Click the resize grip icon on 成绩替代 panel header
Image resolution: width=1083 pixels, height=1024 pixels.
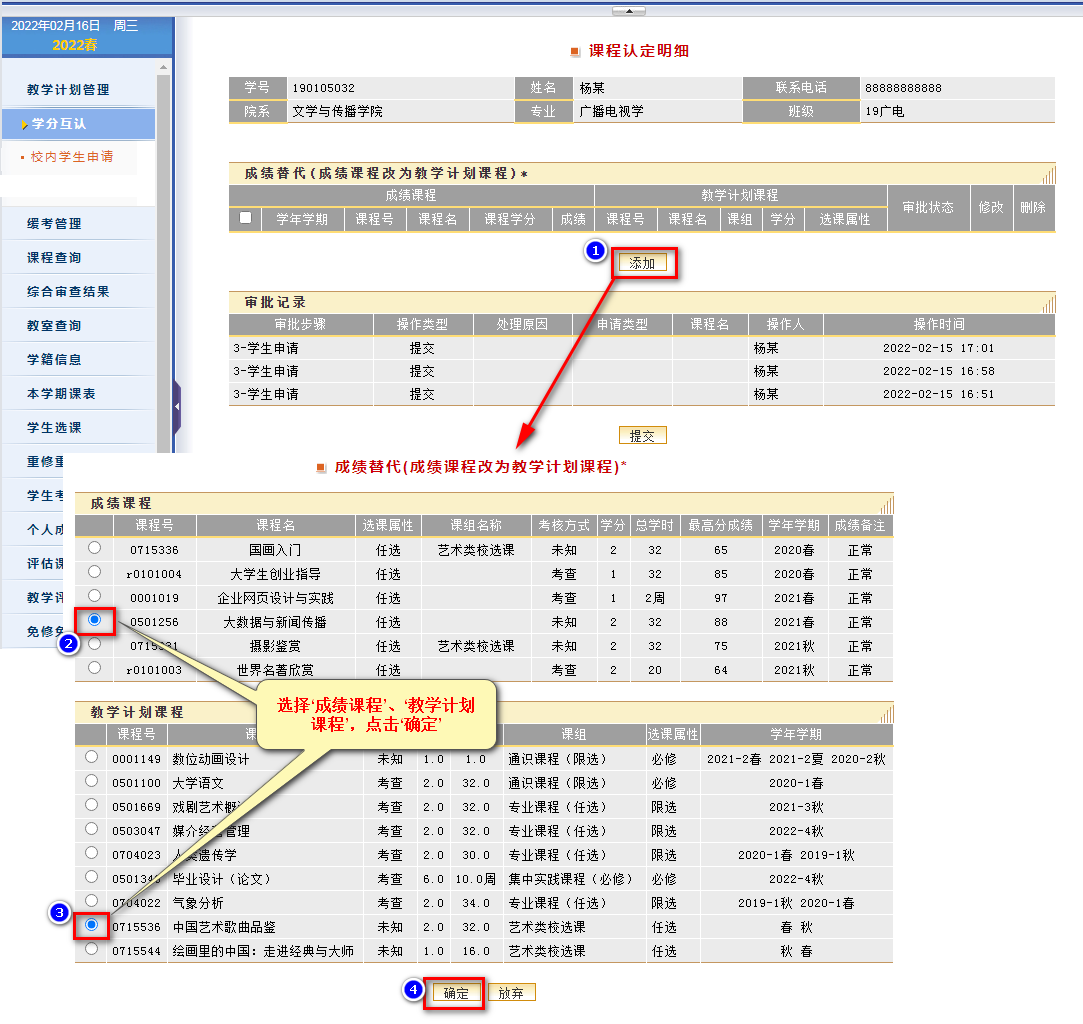pyautogui.click(x=1048, y=175)
